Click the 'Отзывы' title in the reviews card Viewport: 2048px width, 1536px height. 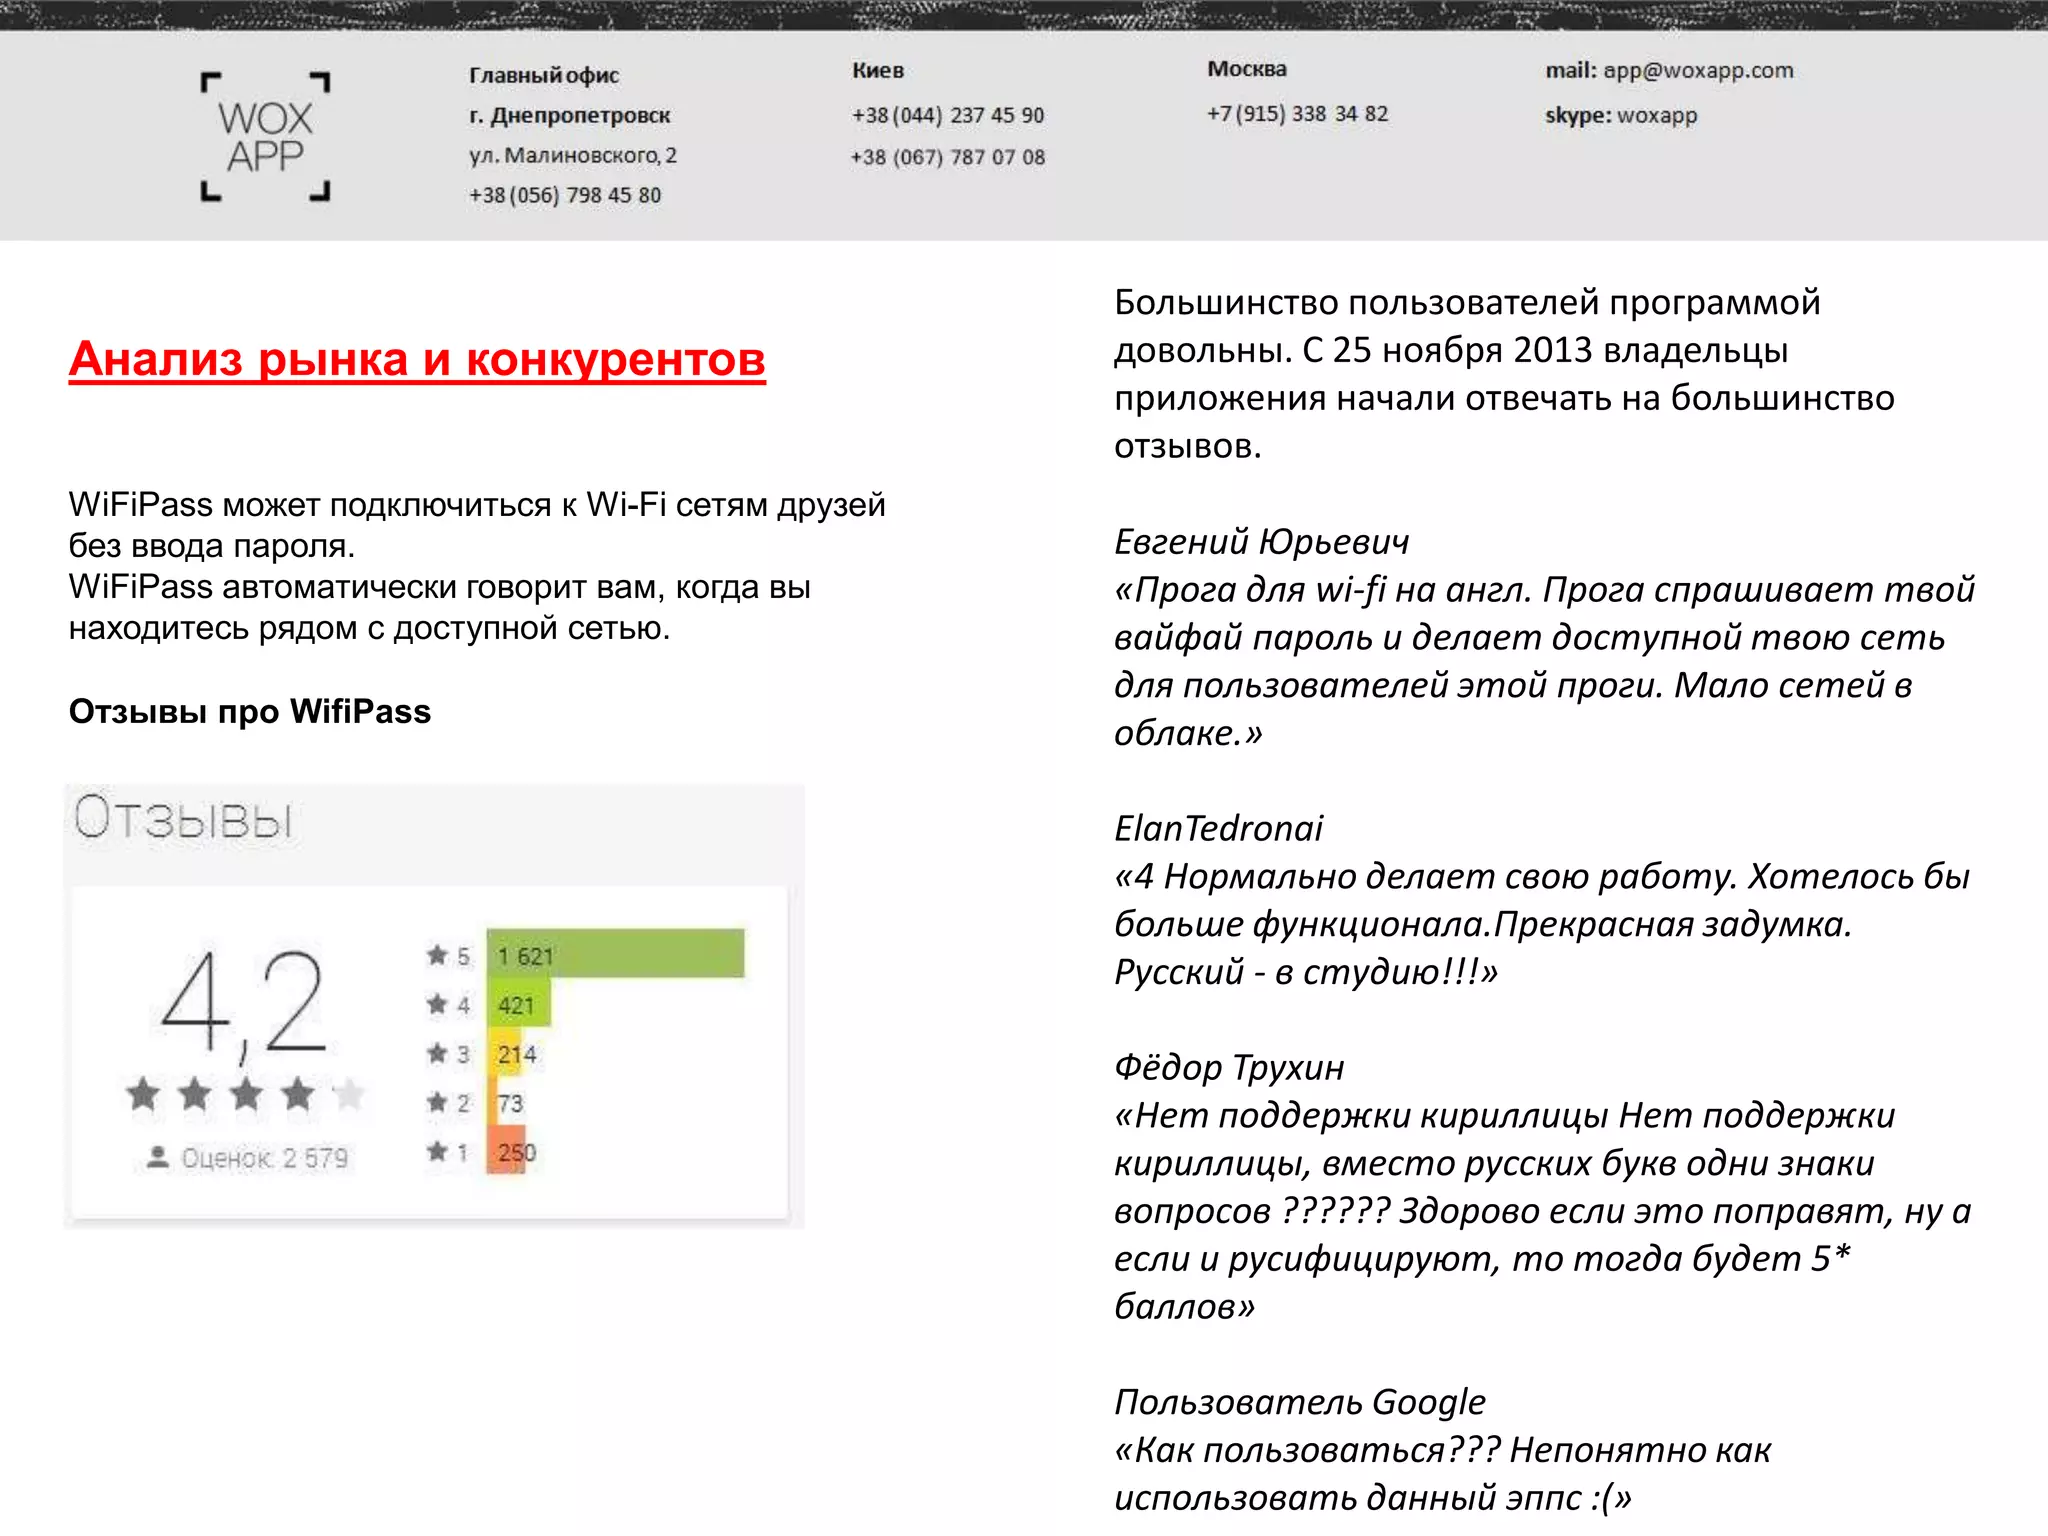point(183,818)
